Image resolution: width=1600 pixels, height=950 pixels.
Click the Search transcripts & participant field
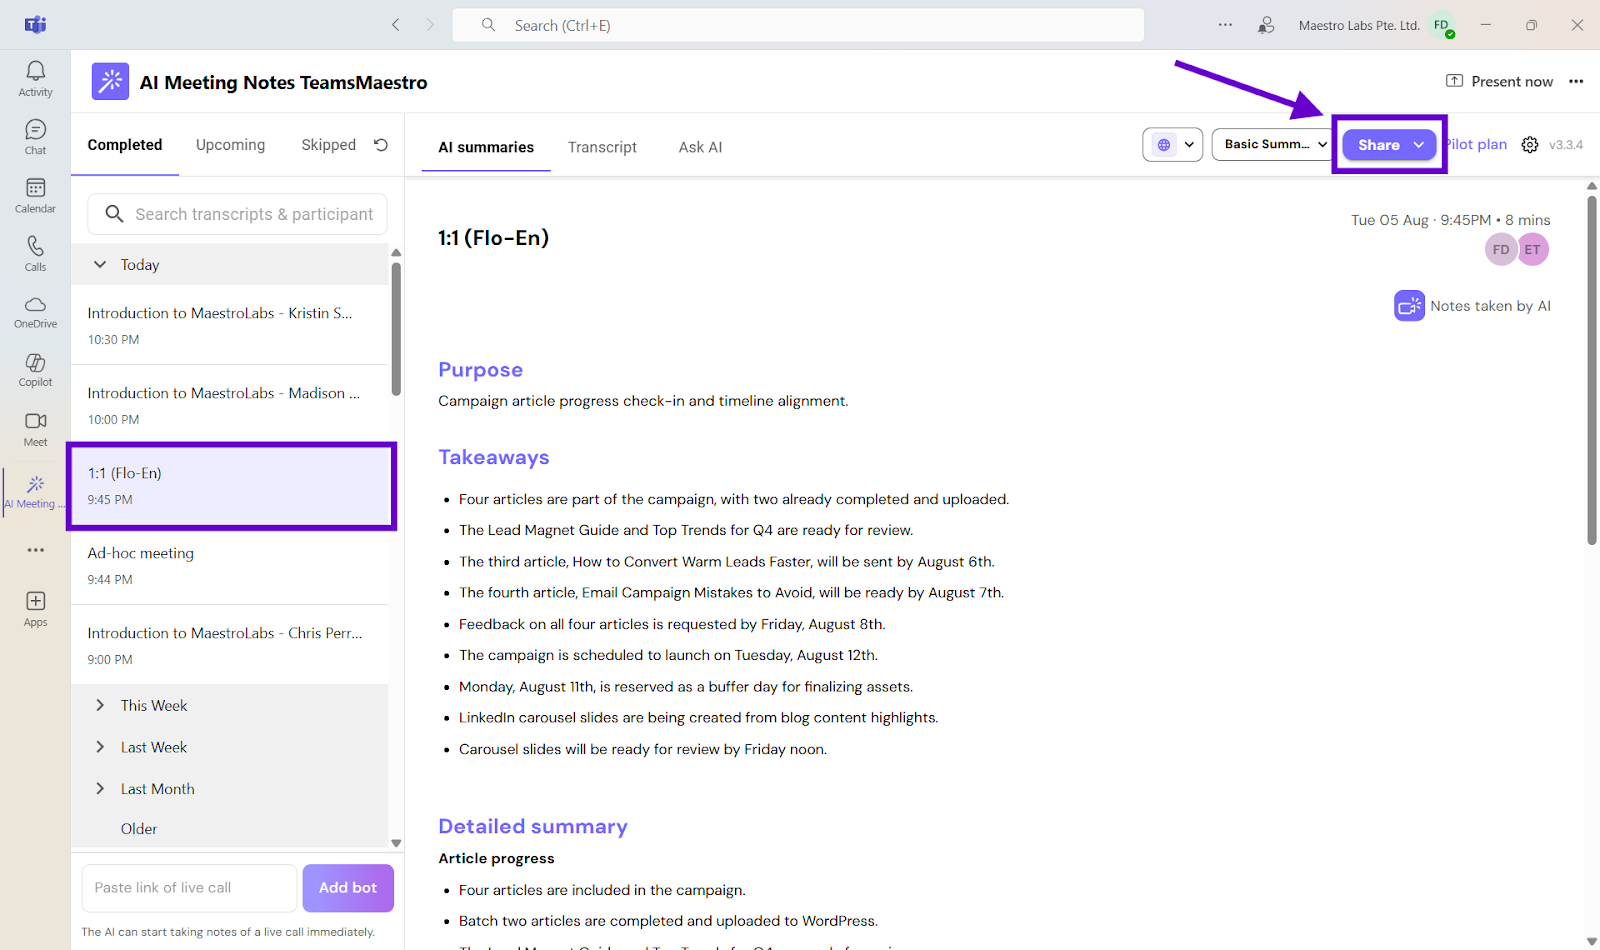[x=238, y=214]
